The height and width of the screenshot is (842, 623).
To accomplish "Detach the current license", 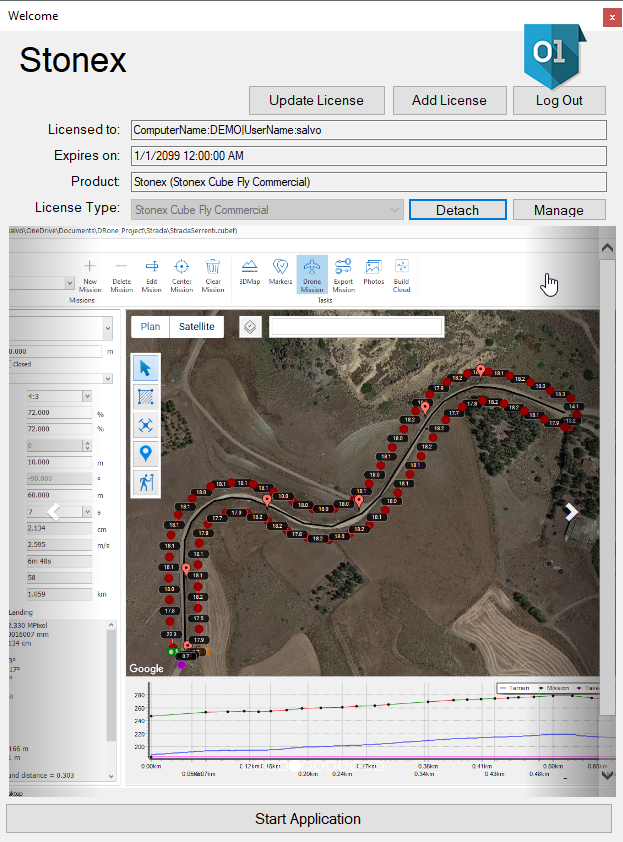I will (458, 210).
